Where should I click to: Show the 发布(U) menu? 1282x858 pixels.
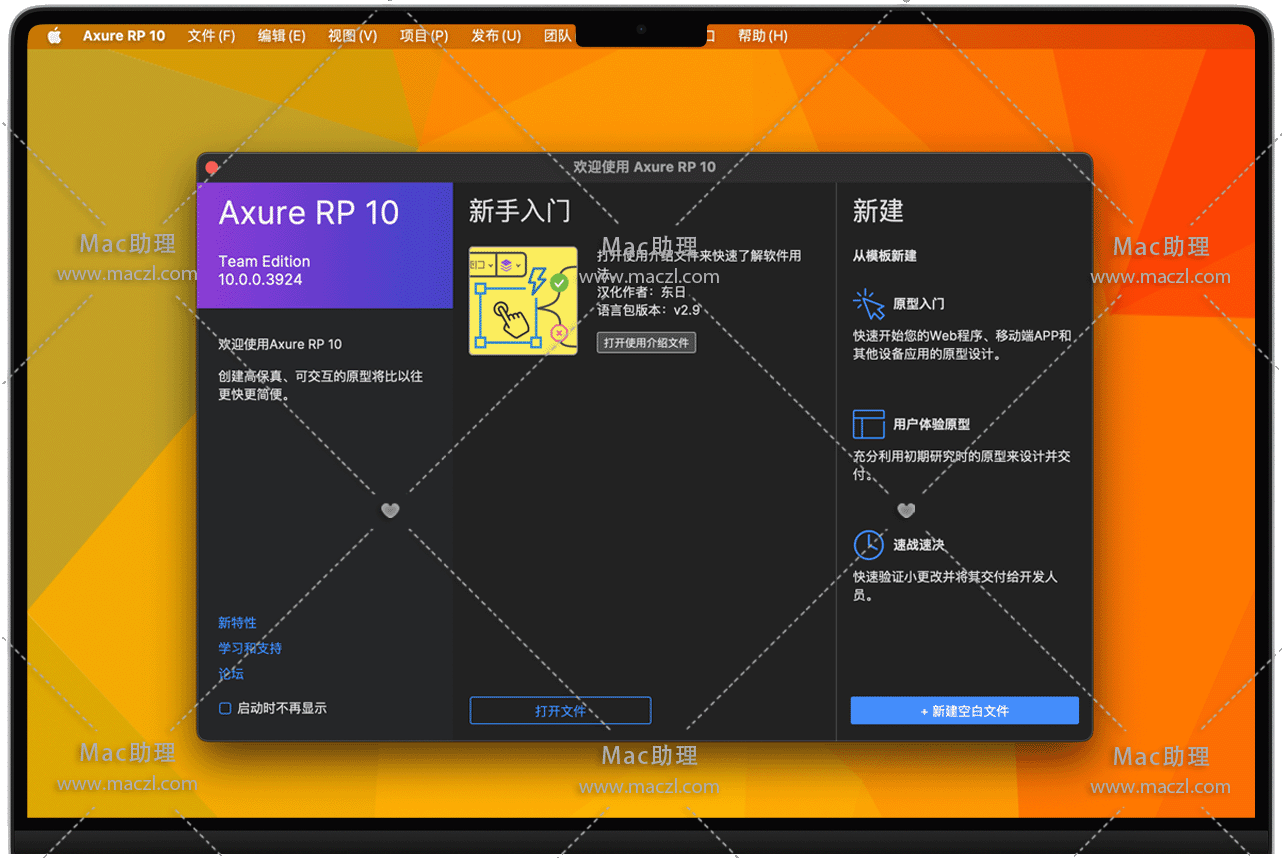(496, 36)
